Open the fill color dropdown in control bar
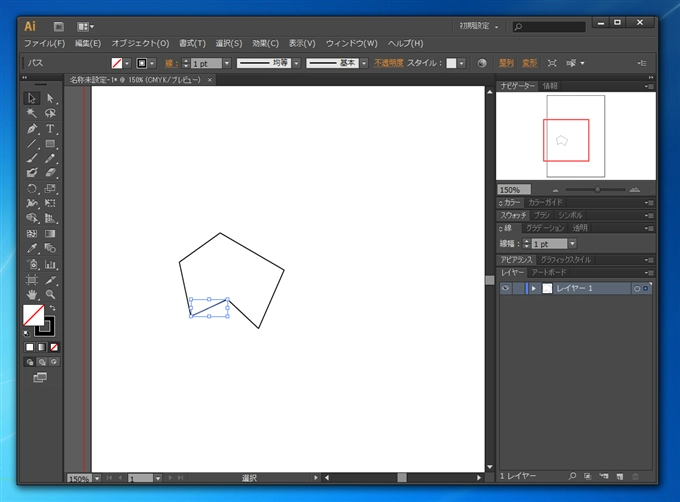 click(127, 63)
